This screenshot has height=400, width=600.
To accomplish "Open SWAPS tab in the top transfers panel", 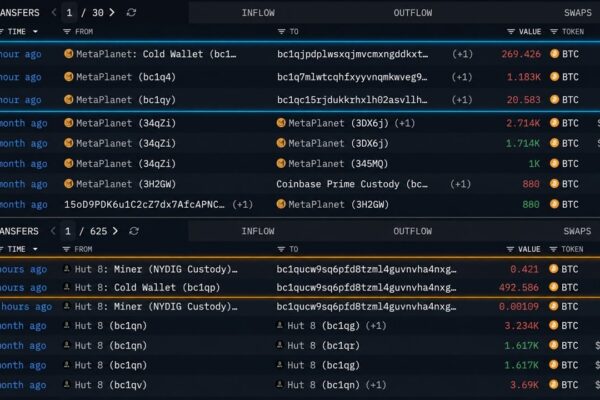I will (577, 13).
